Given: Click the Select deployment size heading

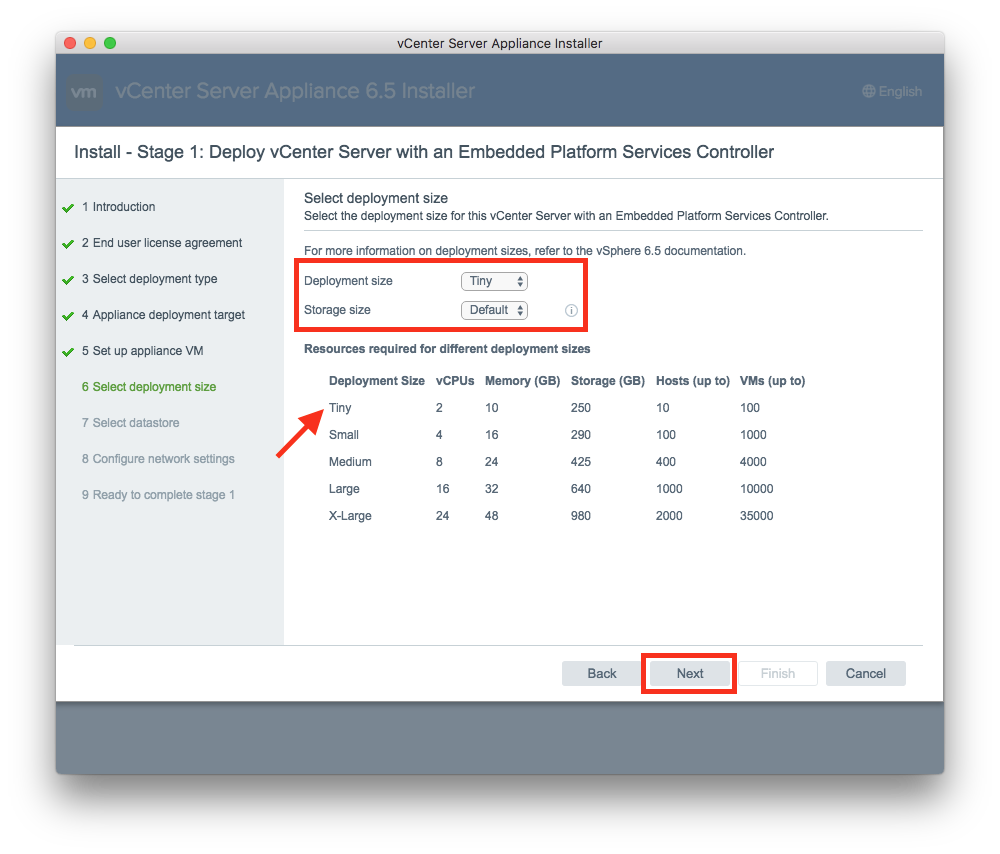Looking at the screenshot, I should click(x=376, y=198).
